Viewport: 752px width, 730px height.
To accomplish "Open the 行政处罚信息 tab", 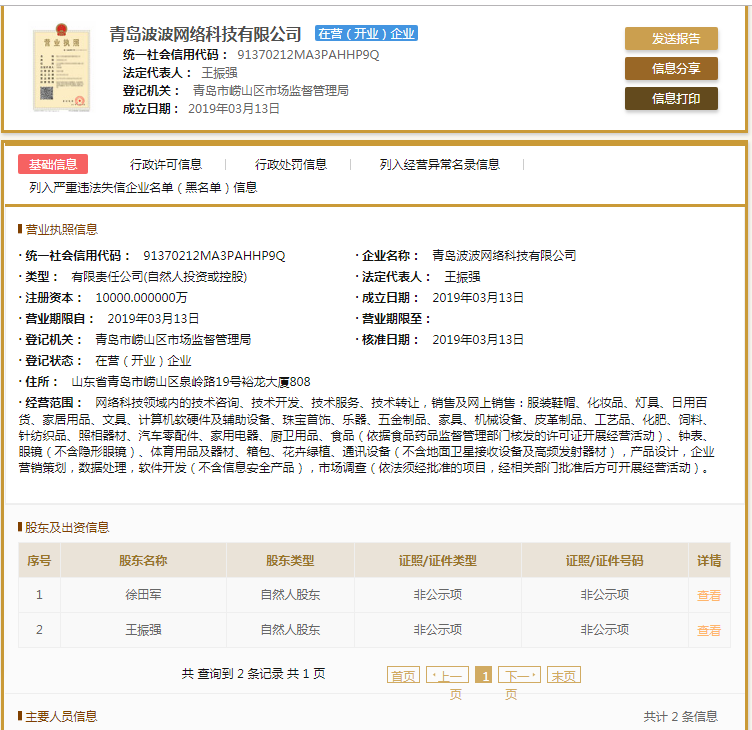I will (290, 165).
